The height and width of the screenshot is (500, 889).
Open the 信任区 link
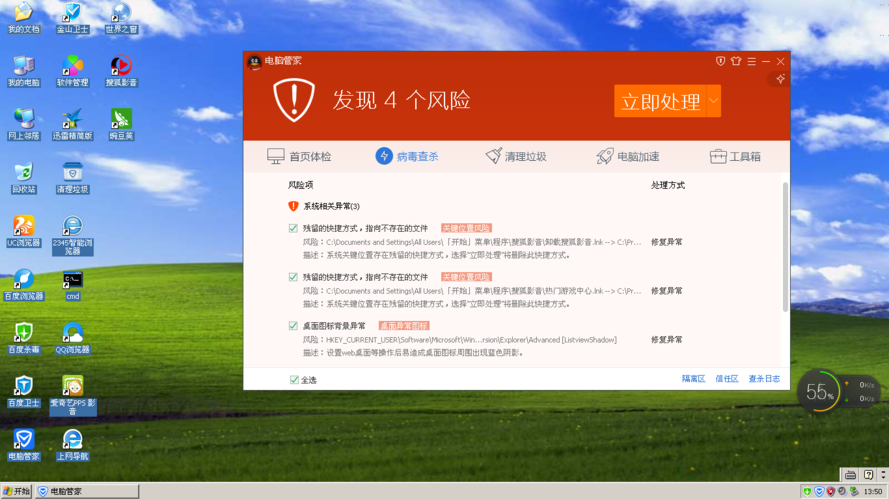727,379
